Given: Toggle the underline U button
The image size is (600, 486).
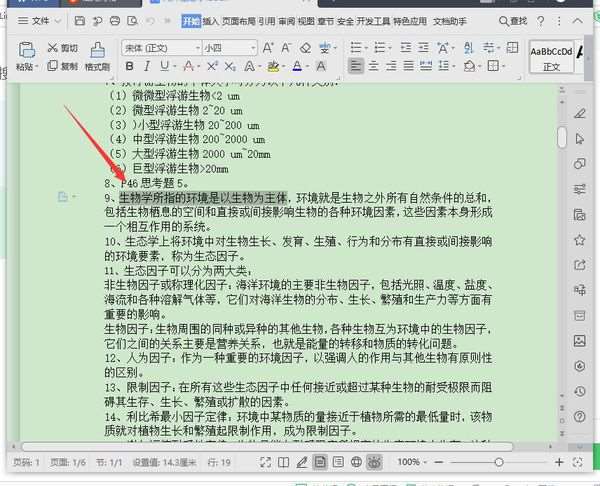Looking at the screenshot, I should (x=165, y=66).
